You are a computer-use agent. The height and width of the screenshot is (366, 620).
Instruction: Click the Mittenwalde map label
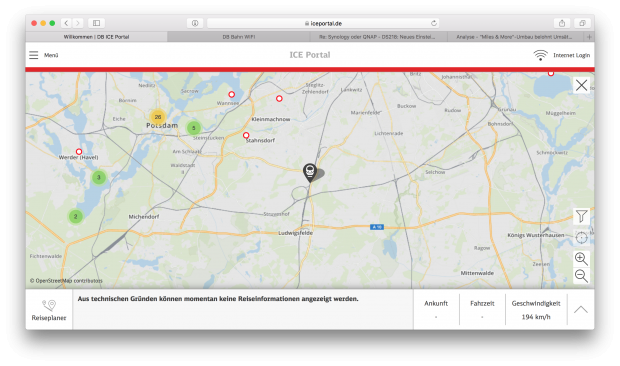pyautogui.click(x=477, y=273)
